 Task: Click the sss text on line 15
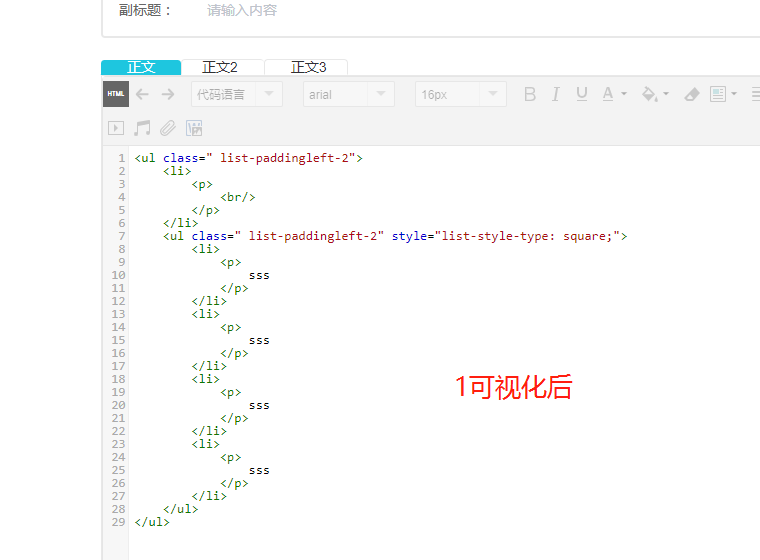pos(259,340)
